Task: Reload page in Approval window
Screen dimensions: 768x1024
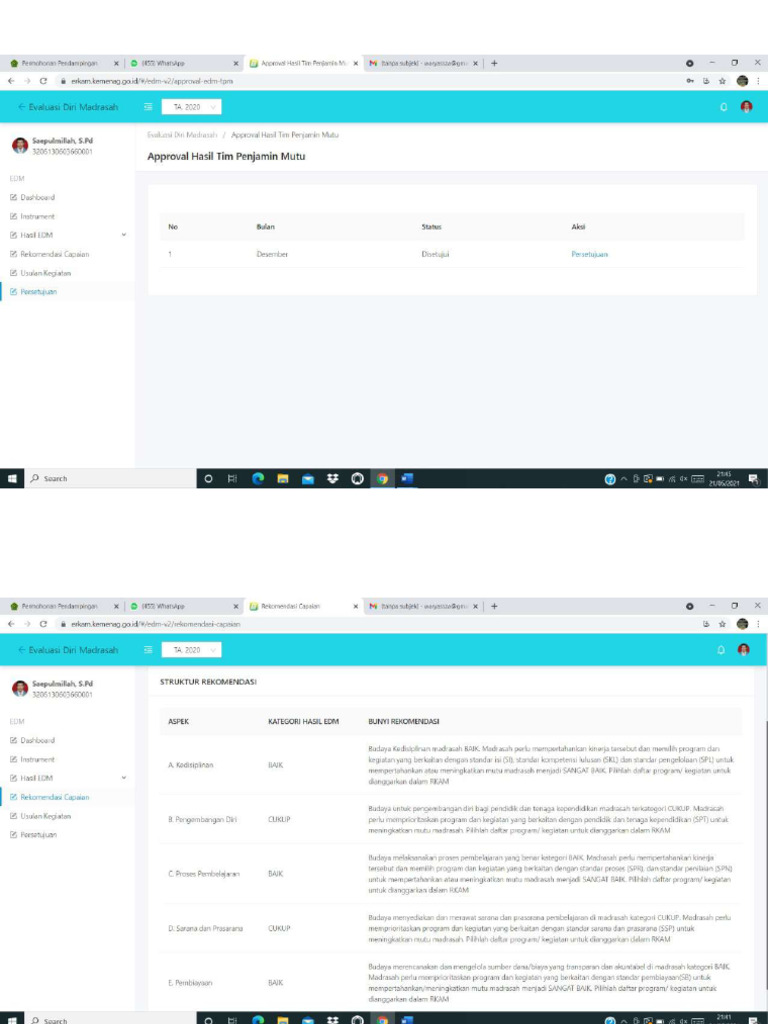Action: (43, 81)
